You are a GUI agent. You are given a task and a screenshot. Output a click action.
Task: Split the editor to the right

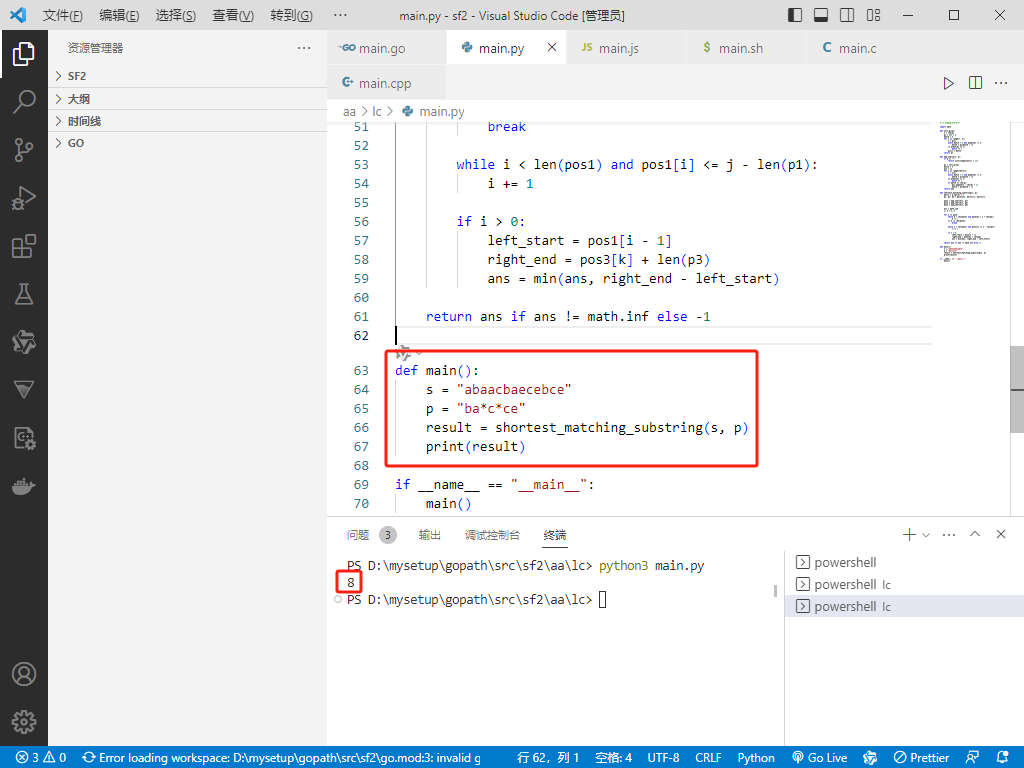[975, 83]
